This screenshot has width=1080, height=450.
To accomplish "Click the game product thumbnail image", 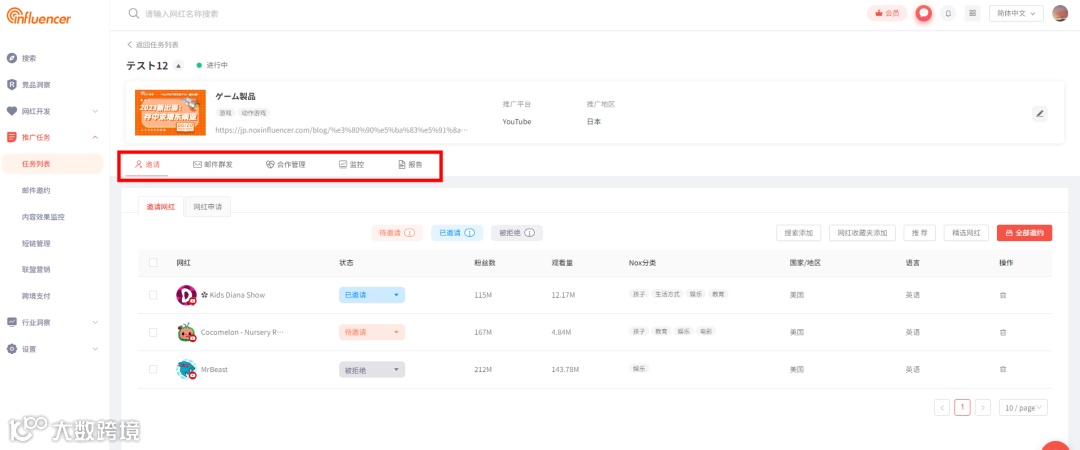I will click(x=170, y=113).
